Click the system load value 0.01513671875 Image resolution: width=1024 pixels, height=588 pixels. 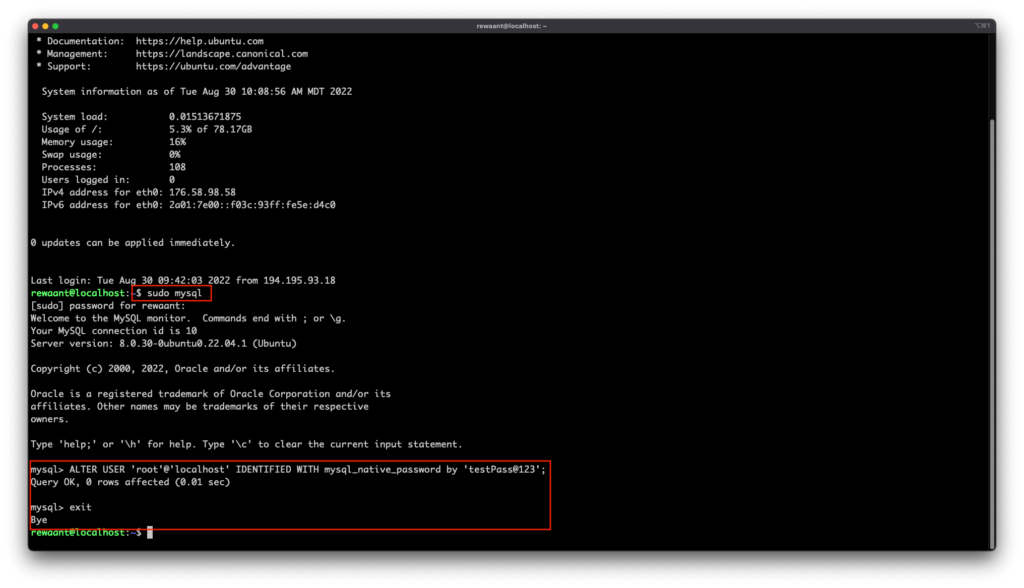tap(205, 116)
